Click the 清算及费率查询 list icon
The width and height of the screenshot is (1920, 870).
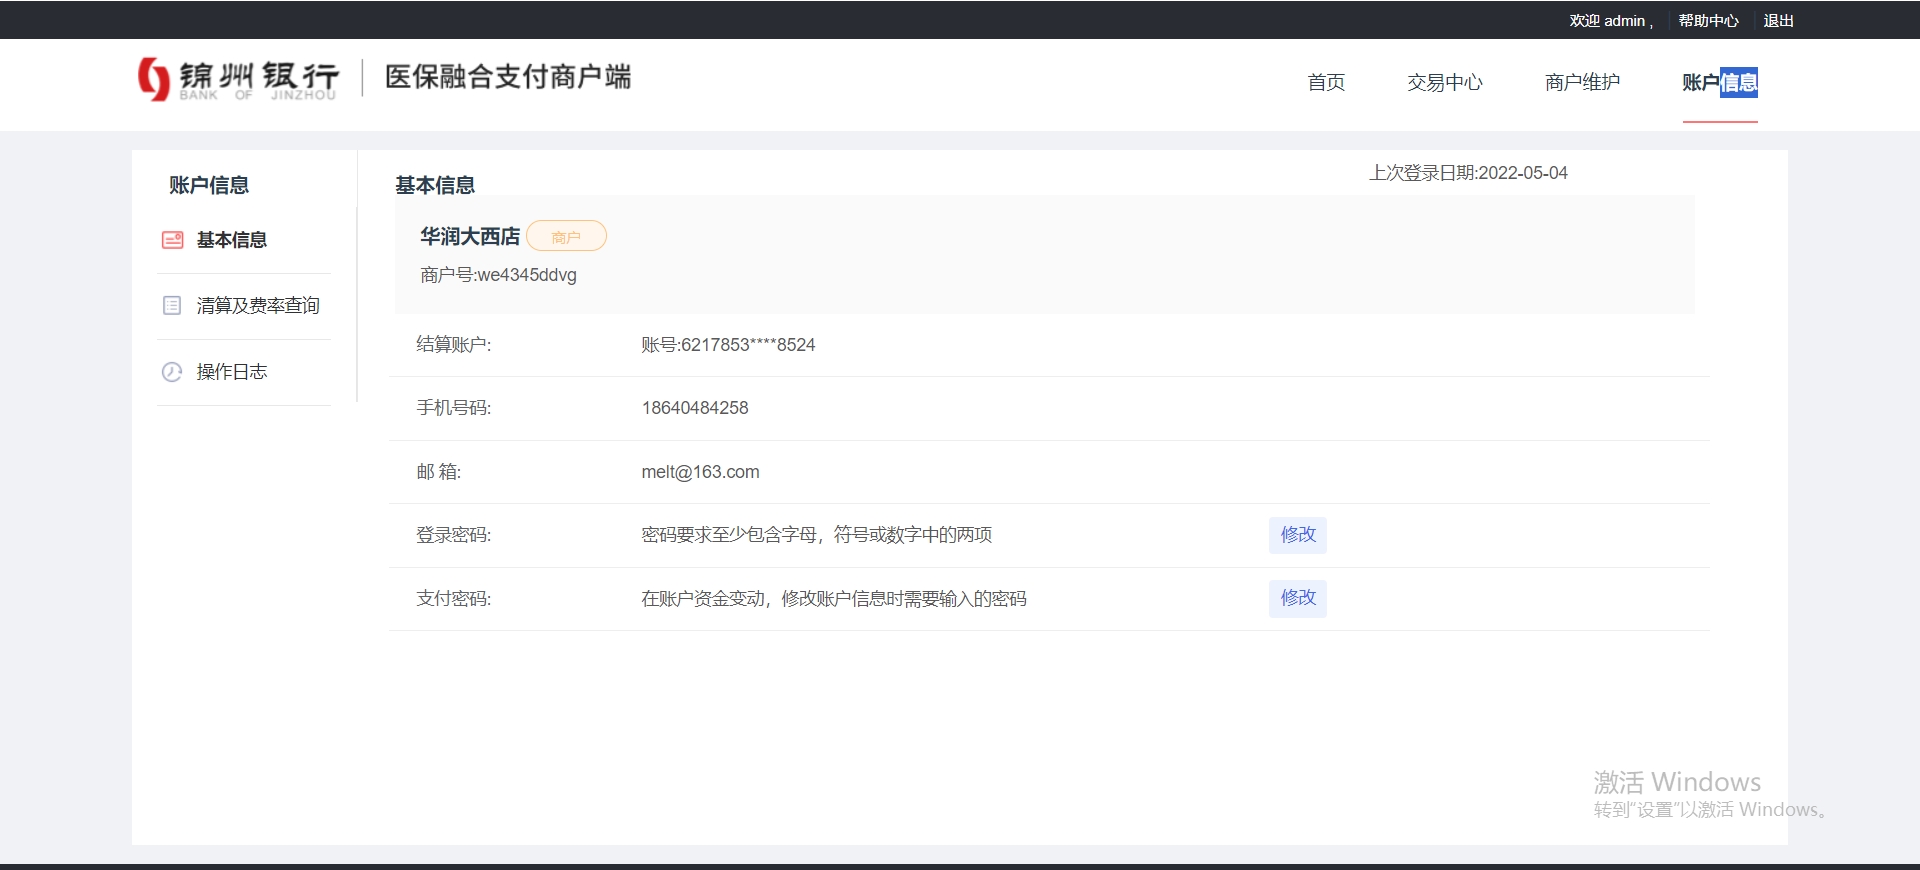coord(172,305)
